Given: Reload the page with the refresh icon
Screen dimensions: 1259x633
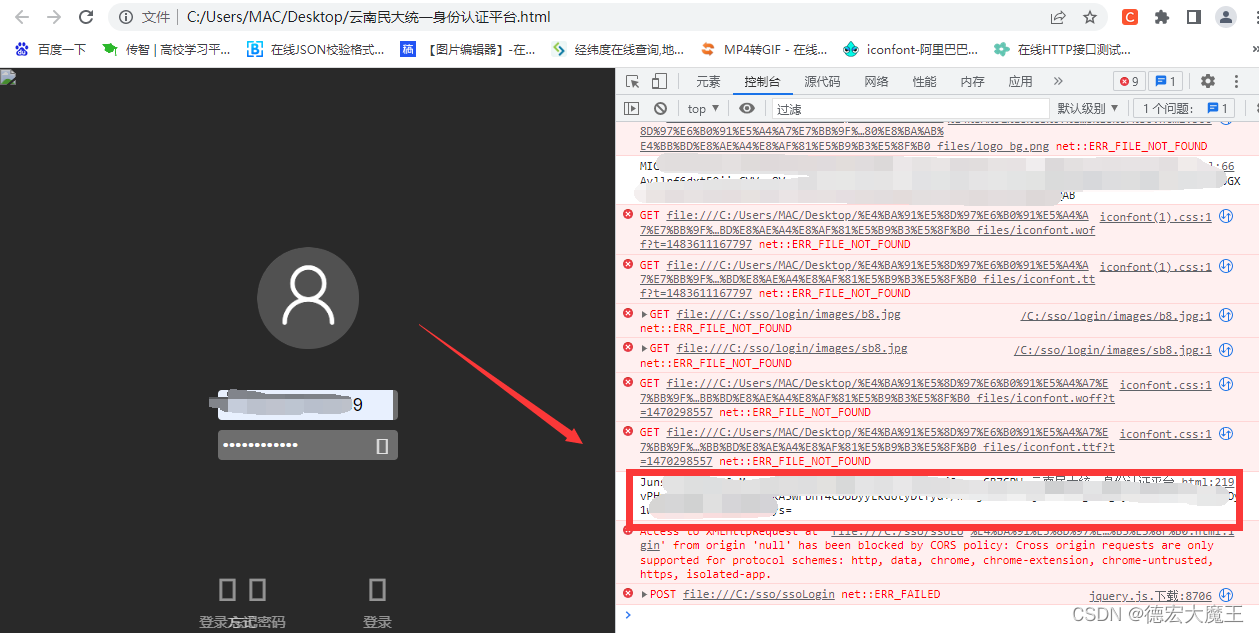Looking at the screenshot, I should pyautogui.click(x=86, y=17).
